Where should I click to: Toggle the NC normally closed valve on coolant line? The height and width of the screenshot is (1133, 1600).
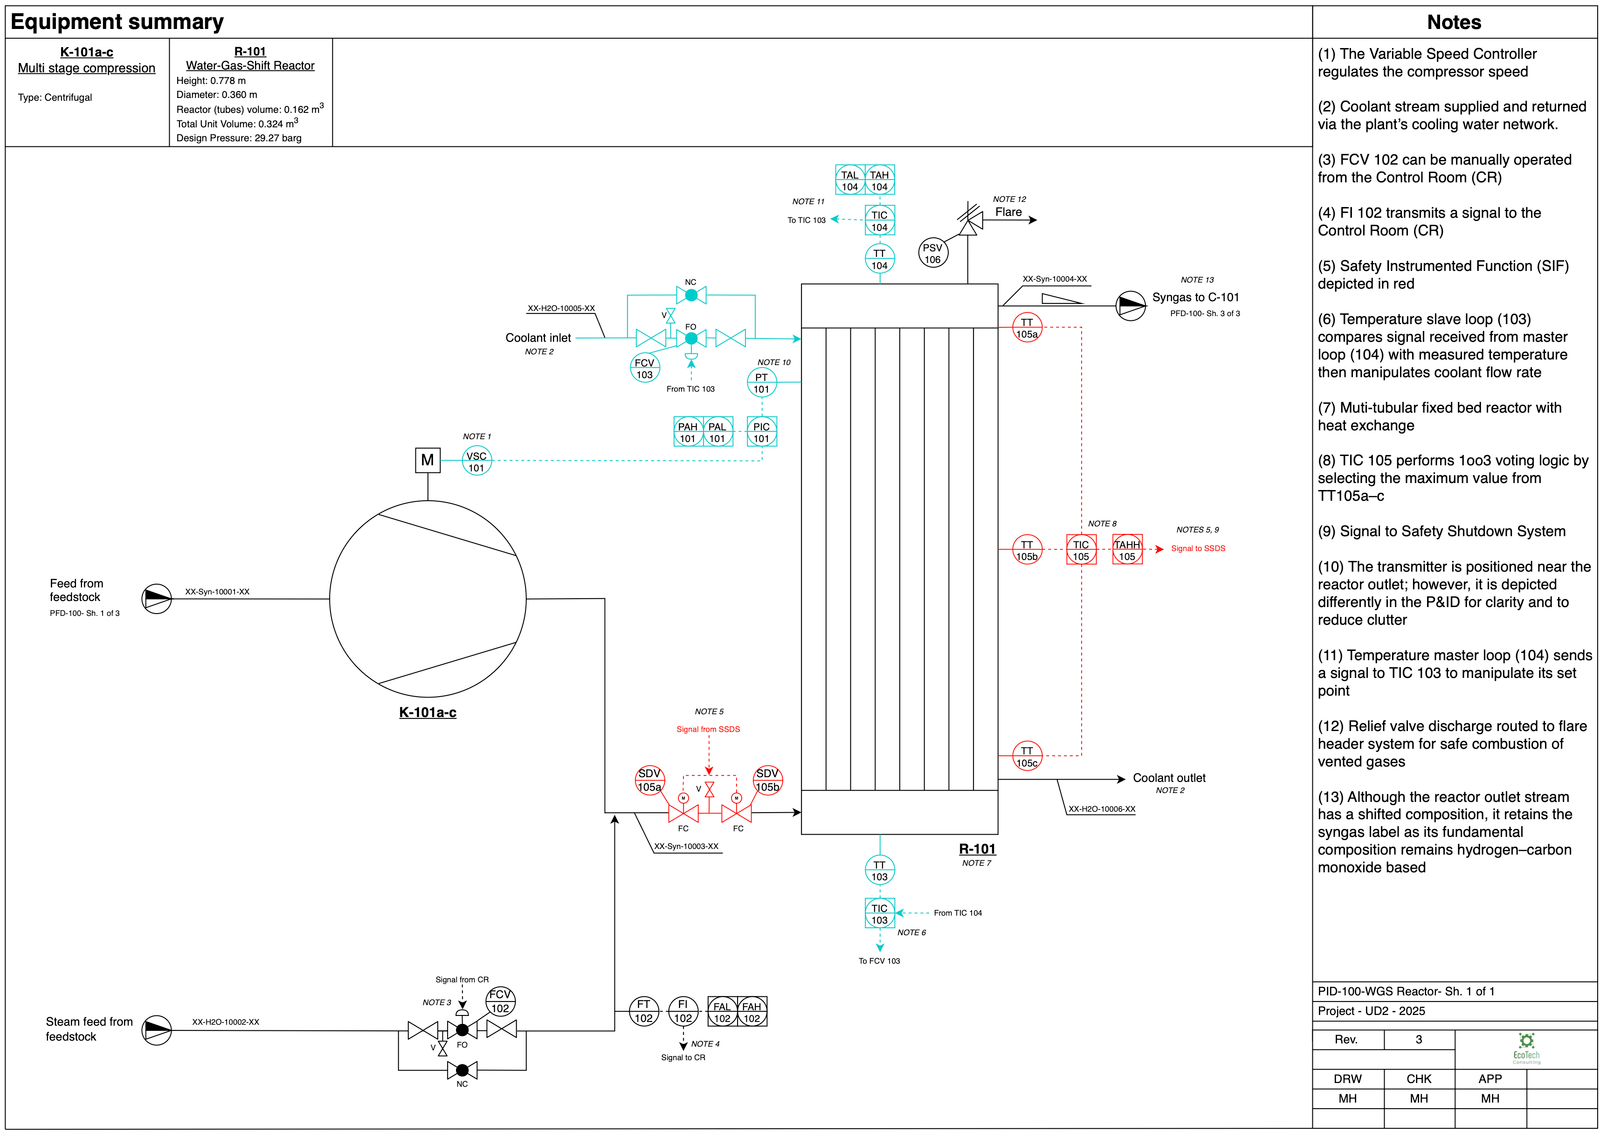(x=690, y=296)
